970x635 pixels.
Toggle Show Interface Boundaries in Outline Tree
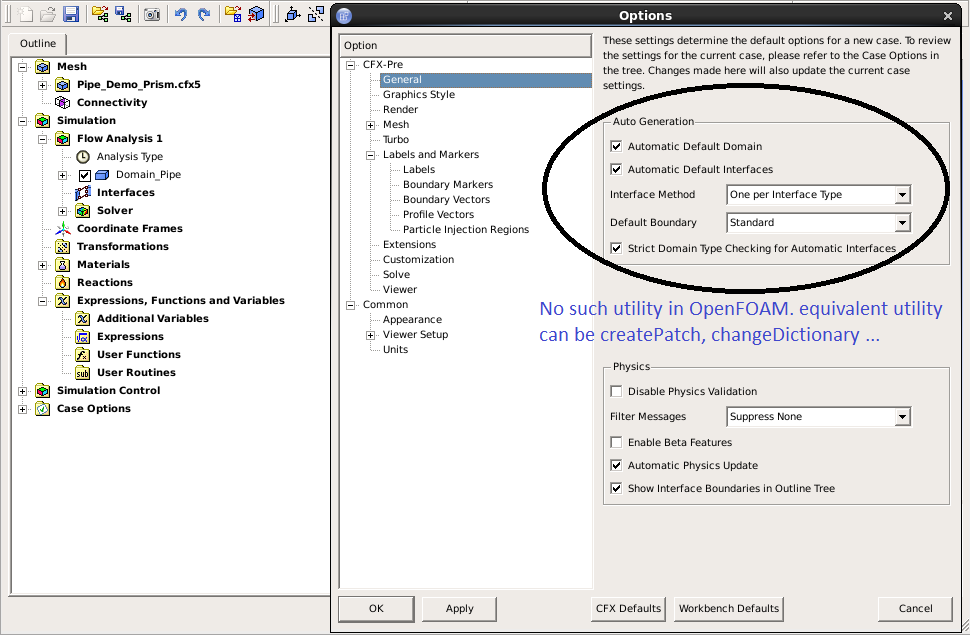(x=616, y=488)
